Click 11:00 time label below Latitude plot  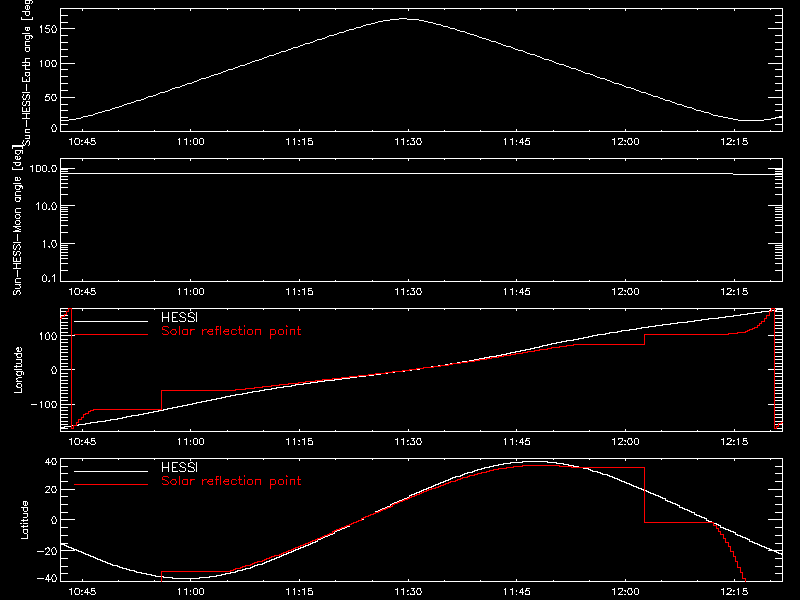click(x=191, y=592)
